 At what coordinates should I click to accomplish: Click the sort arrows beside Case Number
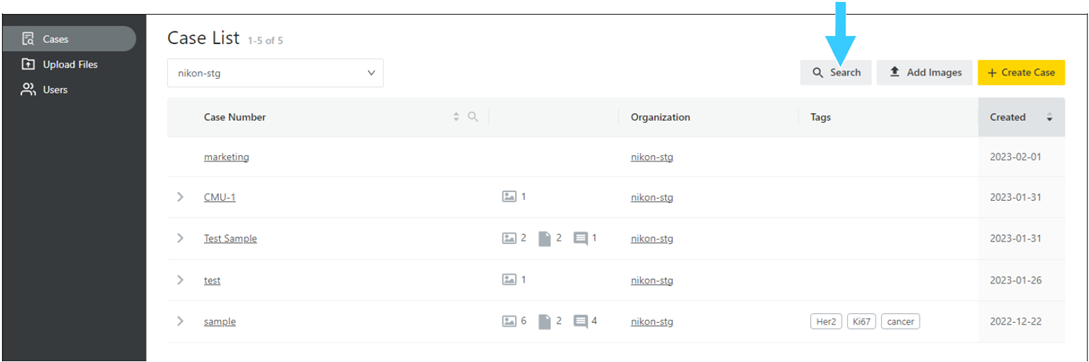[x=456, y=117]
